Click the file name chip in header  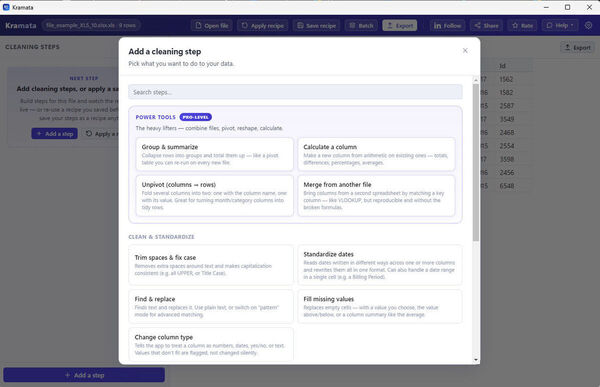tap(91, 25)
